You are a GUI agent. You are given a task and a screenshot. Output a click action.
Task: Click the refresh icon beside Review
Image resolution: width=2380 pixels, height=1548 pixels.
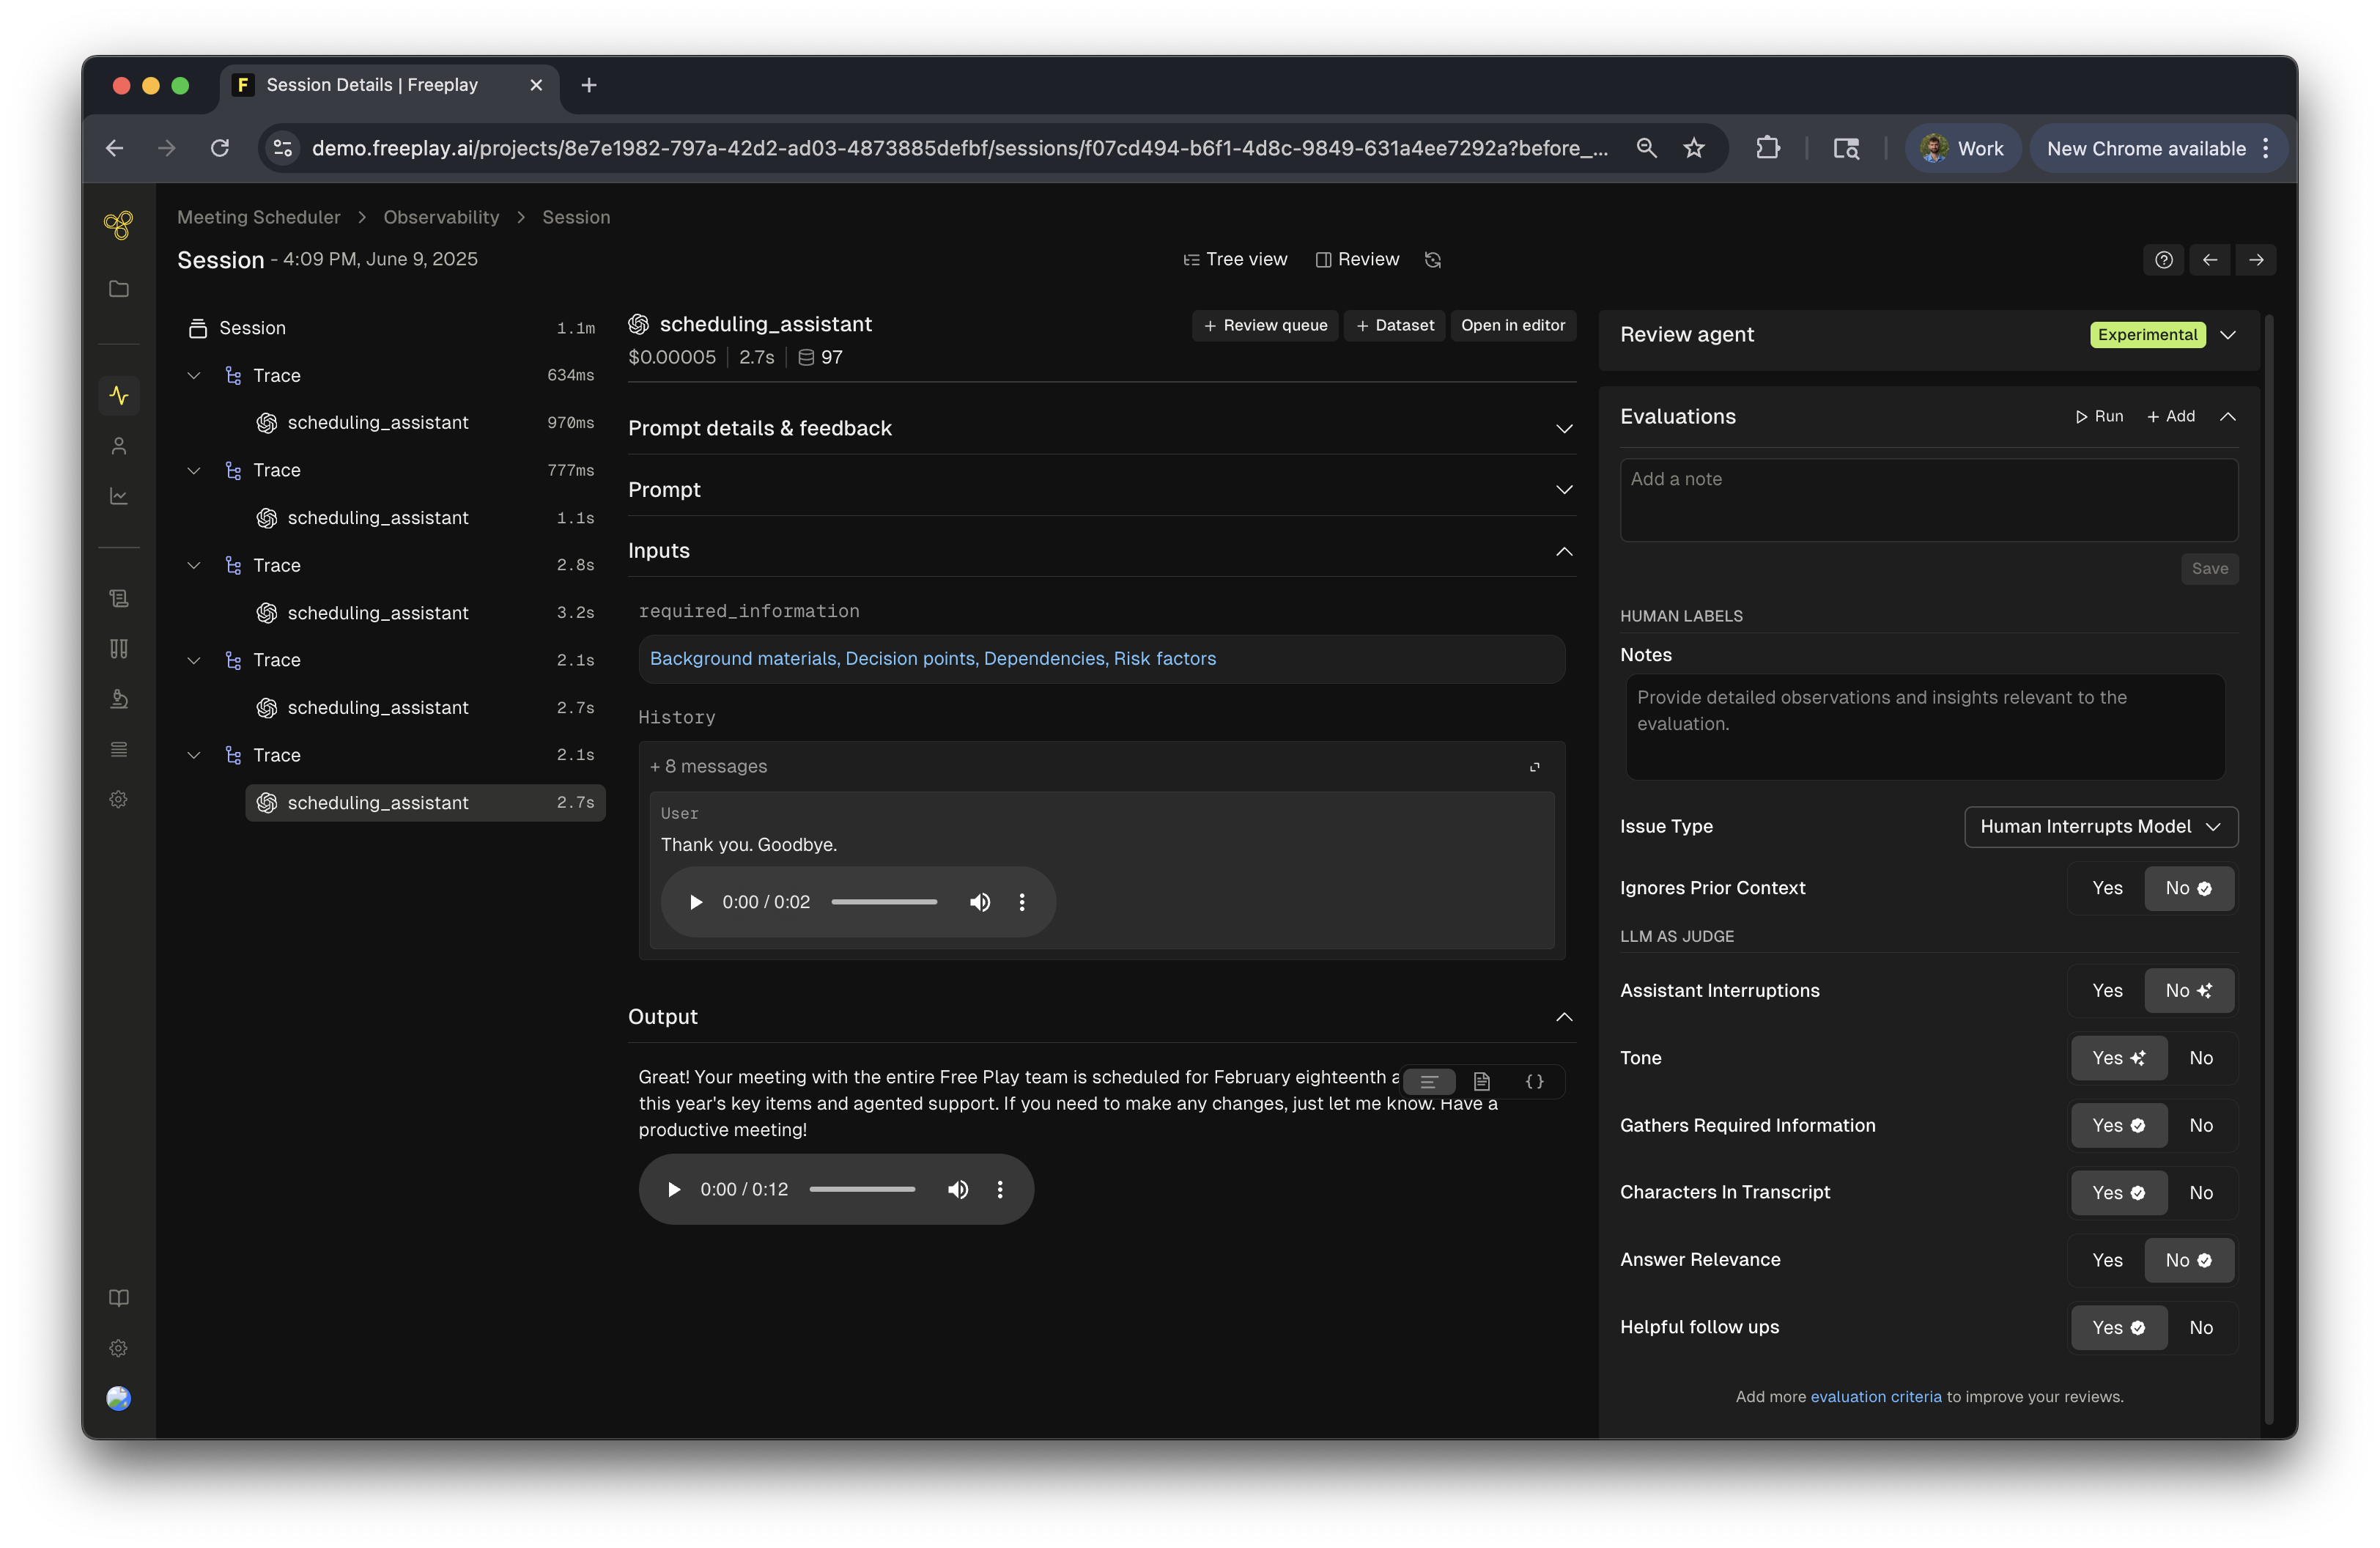click(x=1432, y=260)
